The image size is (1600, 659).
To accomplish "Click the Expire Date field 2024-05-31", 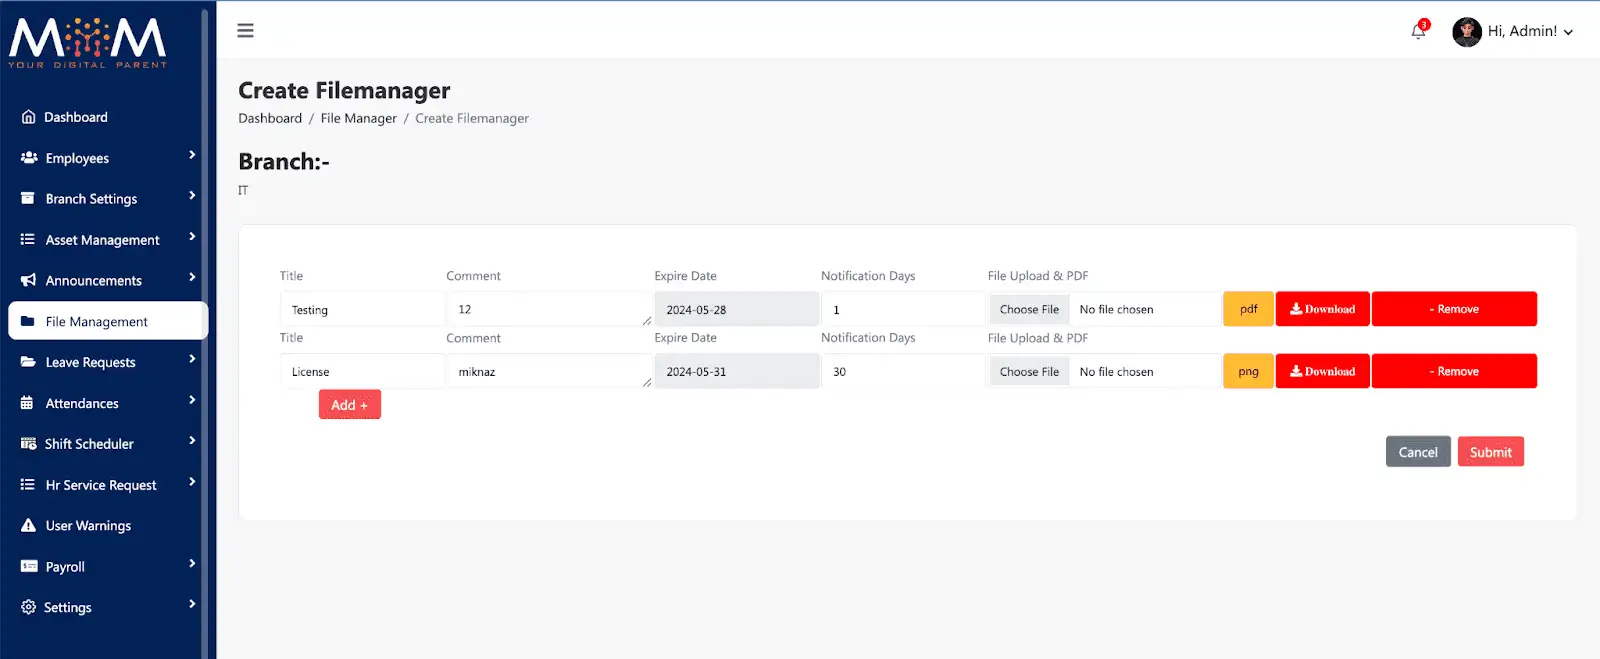I will coord(736,372).
